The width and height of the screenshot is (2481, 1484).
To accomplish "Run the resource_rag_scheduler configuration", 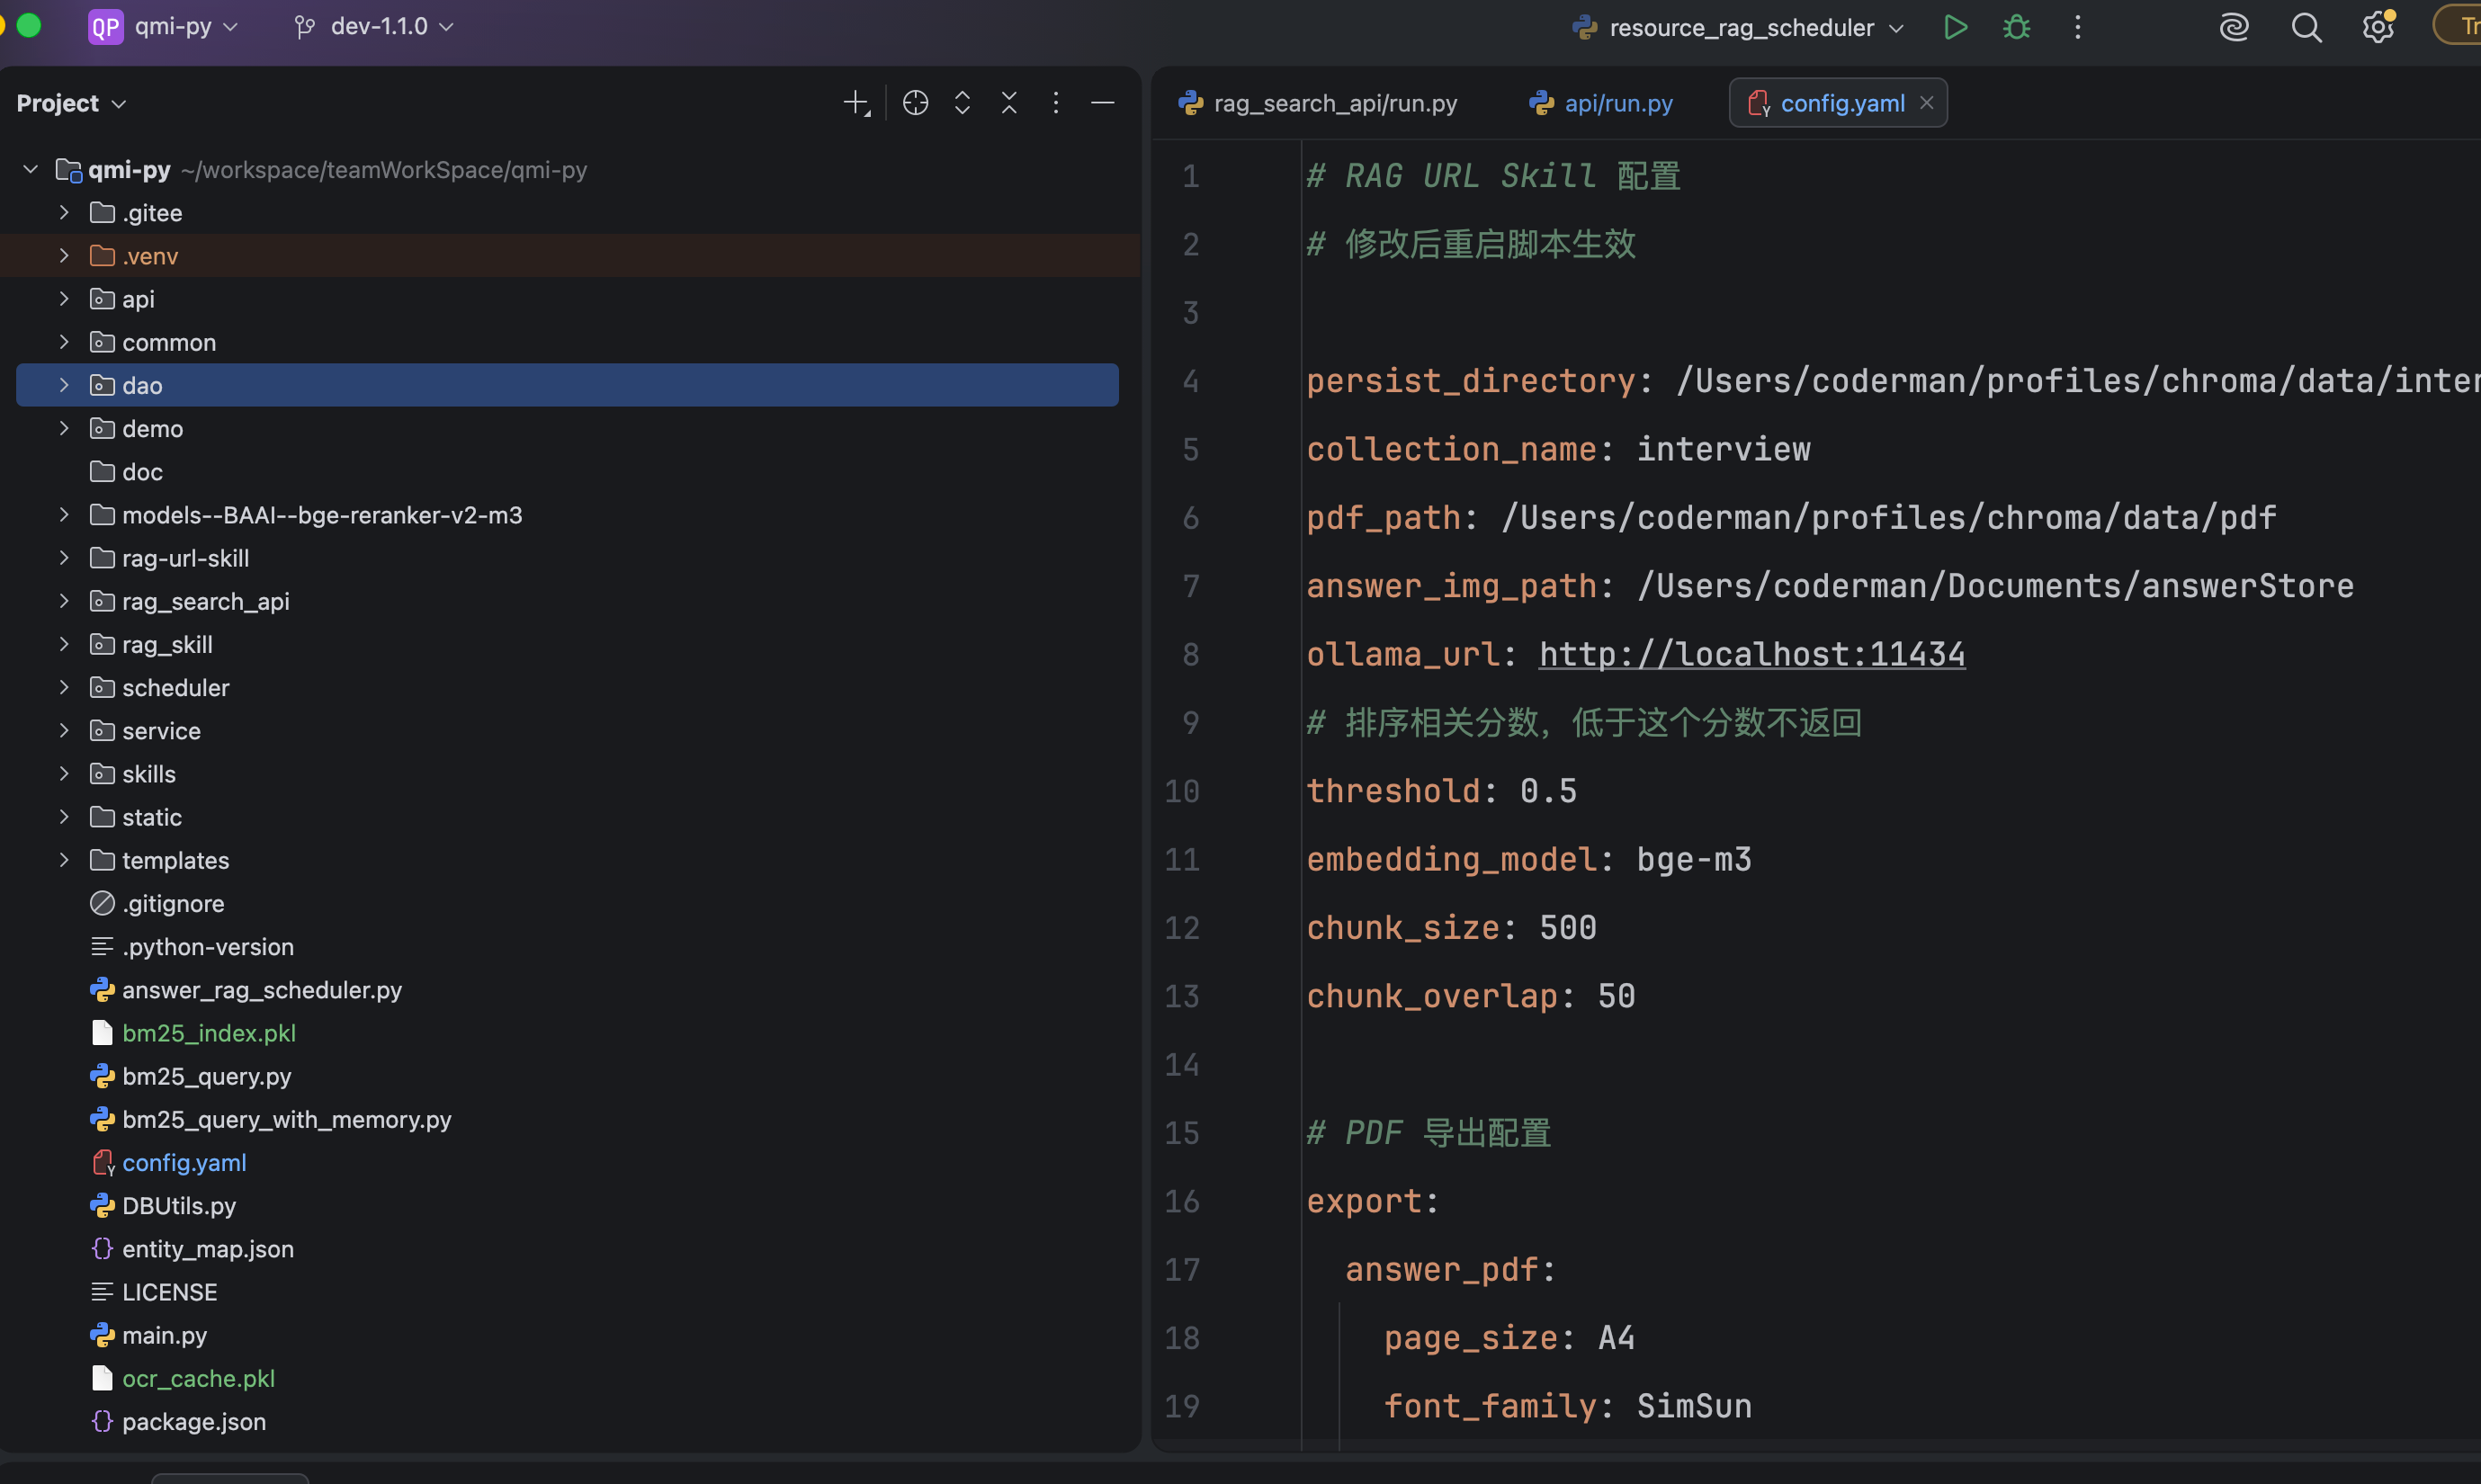I will coord(1955,27).
